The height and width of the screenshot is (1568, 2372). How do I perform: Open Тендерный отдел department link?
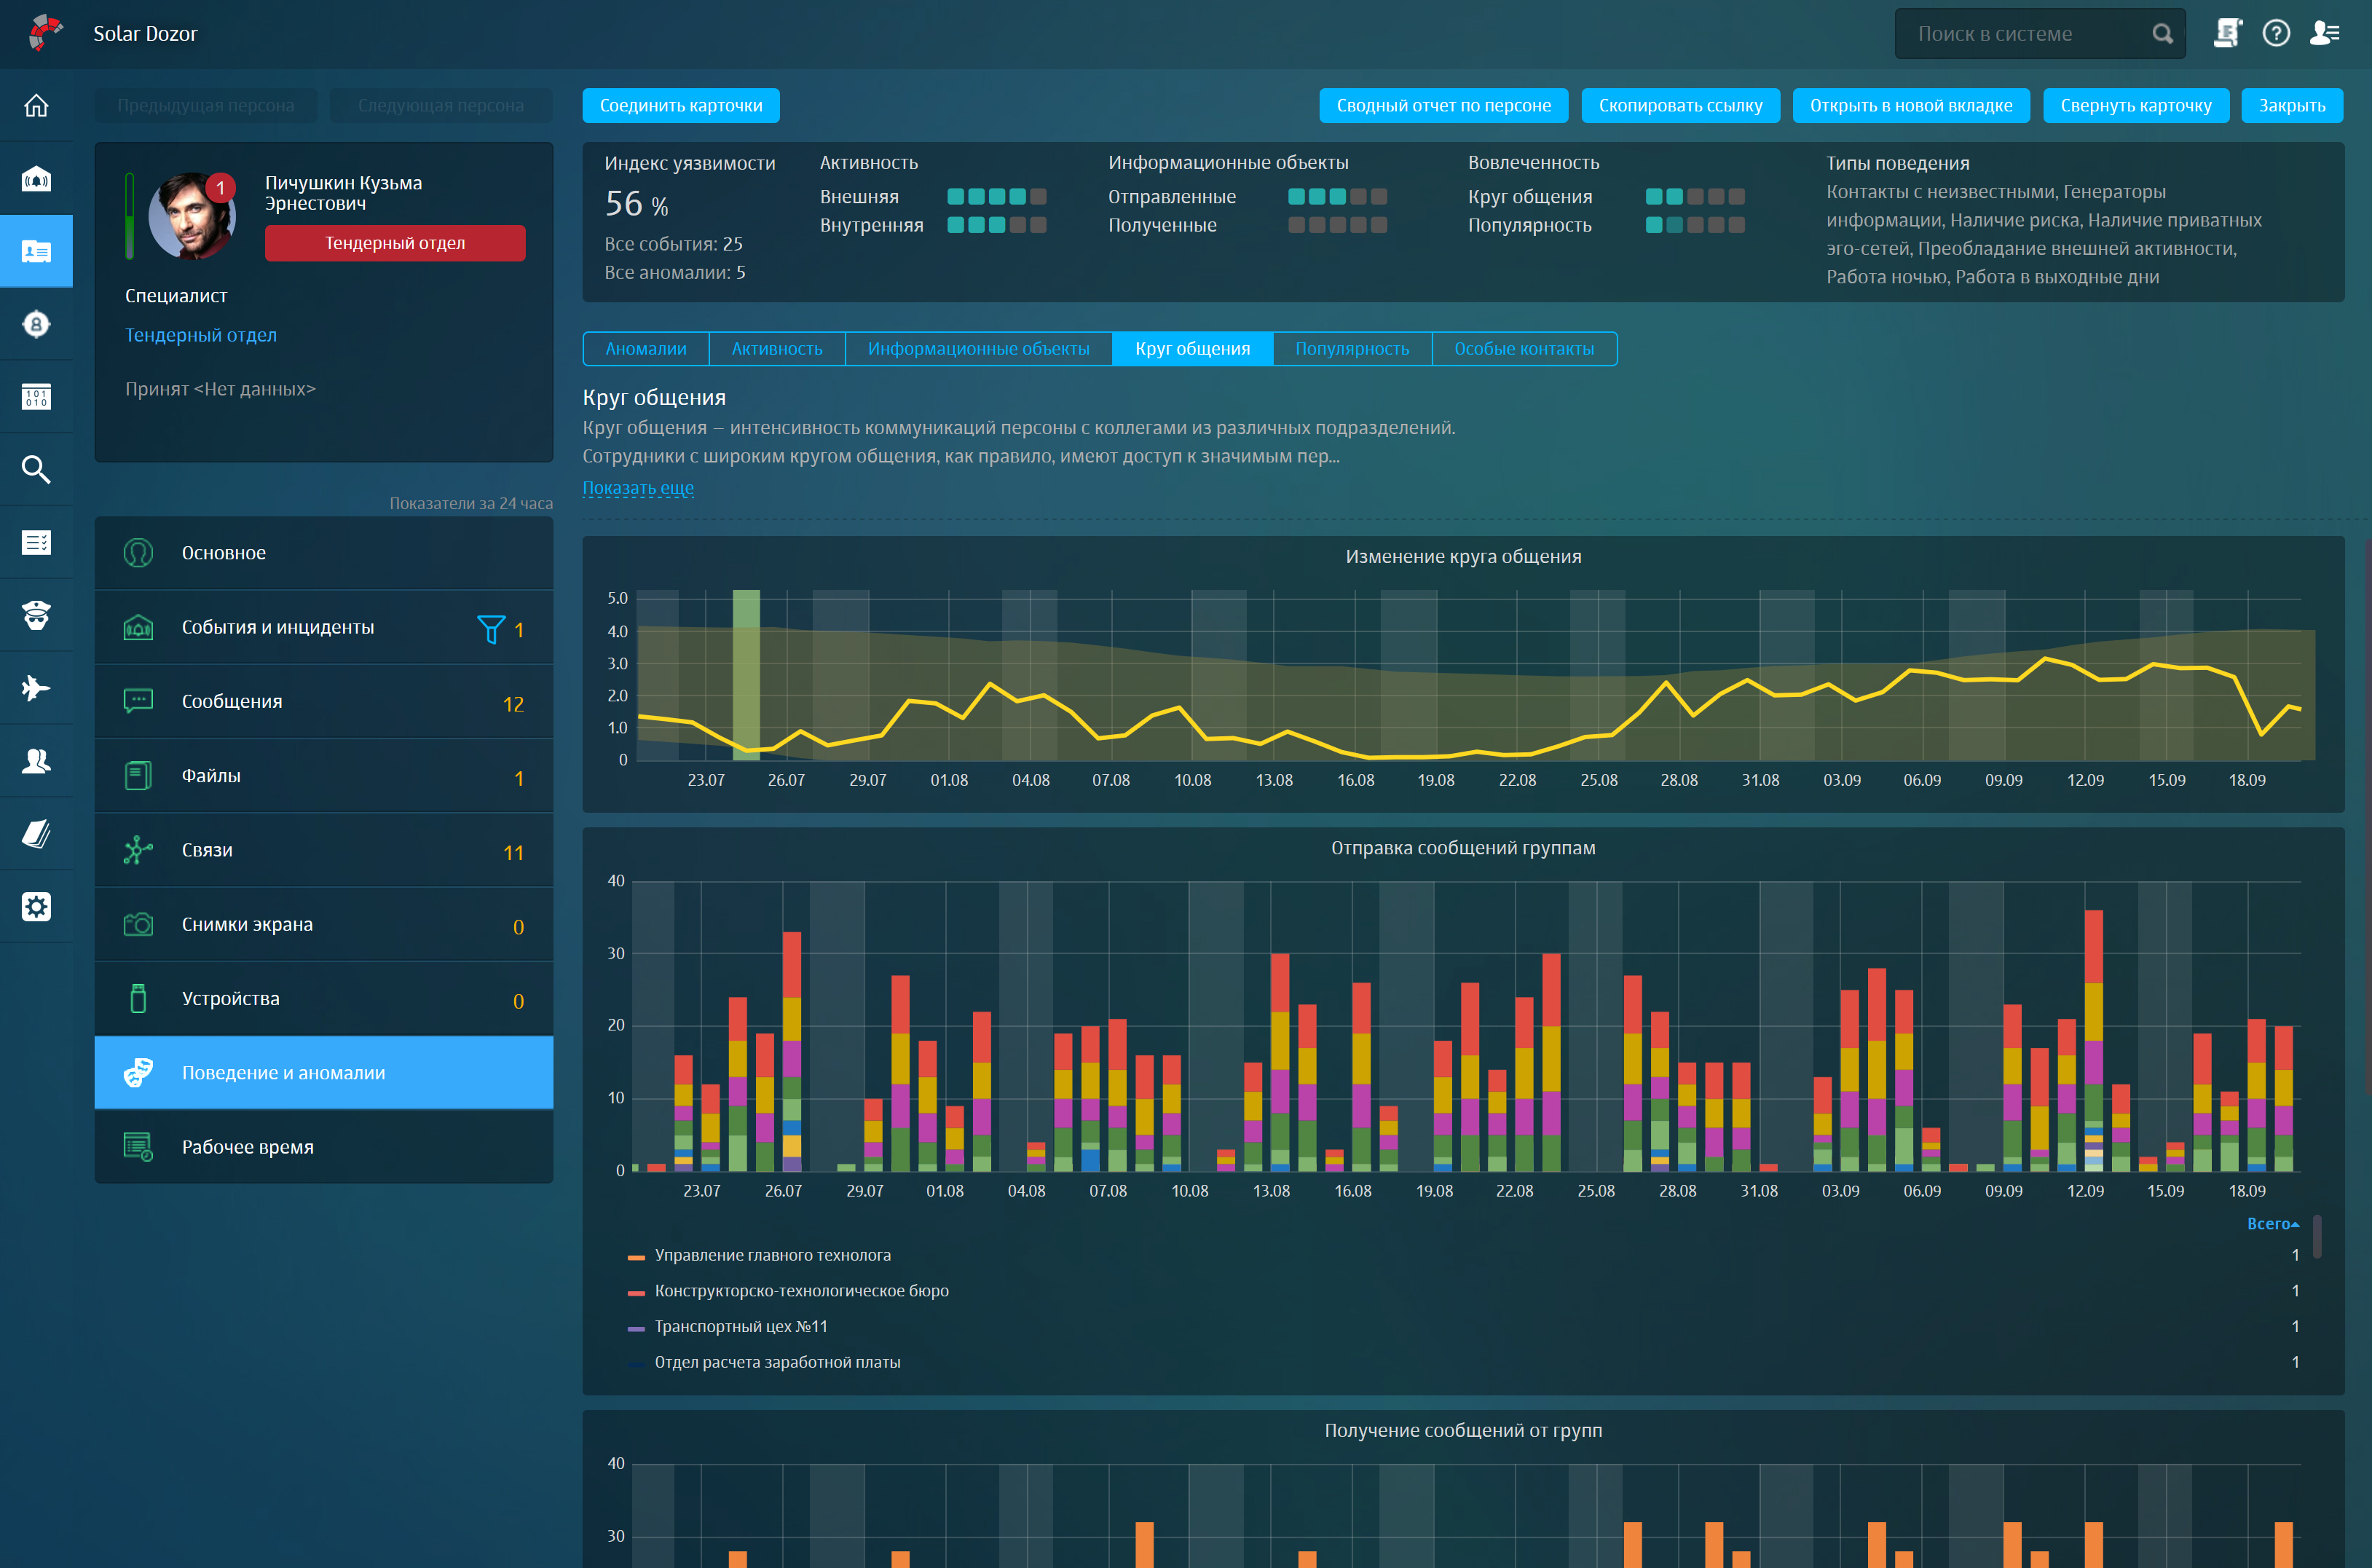tap(201, 335)
